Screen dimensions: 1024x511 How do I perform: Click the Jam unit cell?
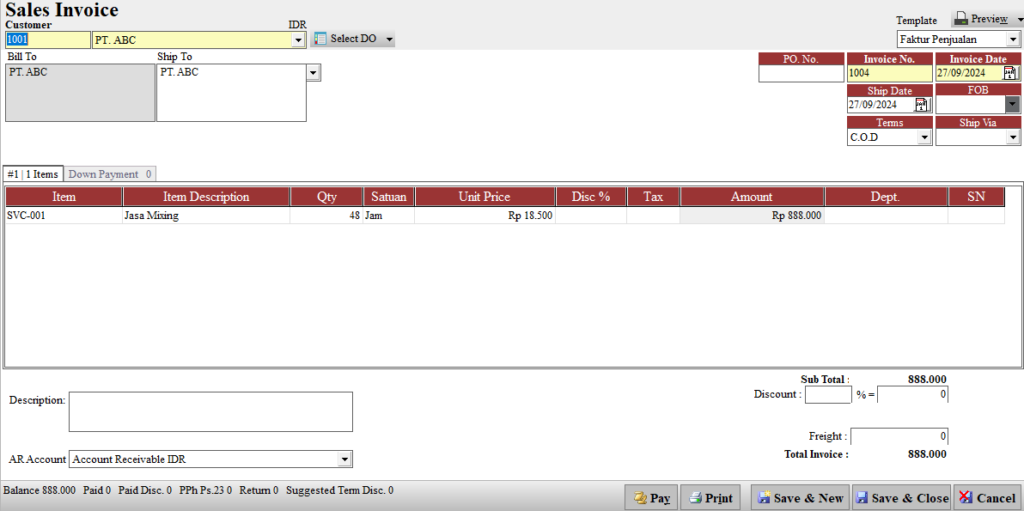389,216
